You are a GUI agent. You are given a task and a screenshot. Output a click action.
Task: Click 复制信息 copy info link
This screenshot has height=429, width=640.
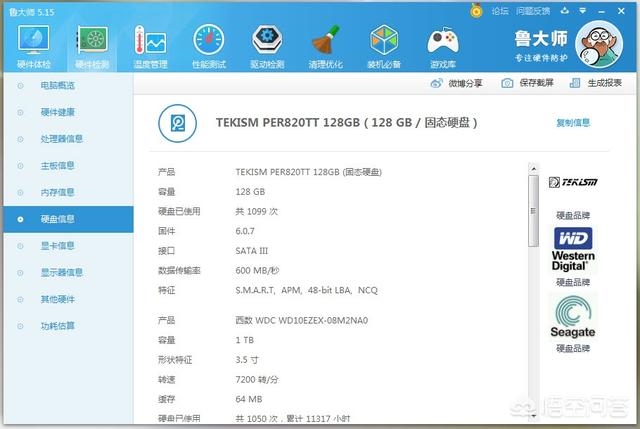click(573, 123)
